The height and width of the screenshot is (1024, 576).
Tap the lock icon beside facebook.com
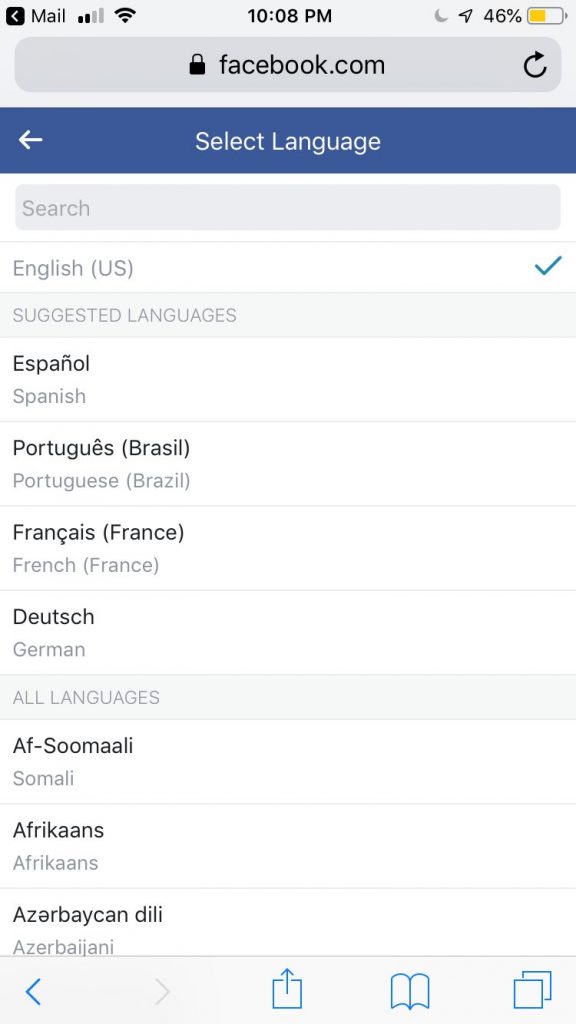[x=197, y=65]
